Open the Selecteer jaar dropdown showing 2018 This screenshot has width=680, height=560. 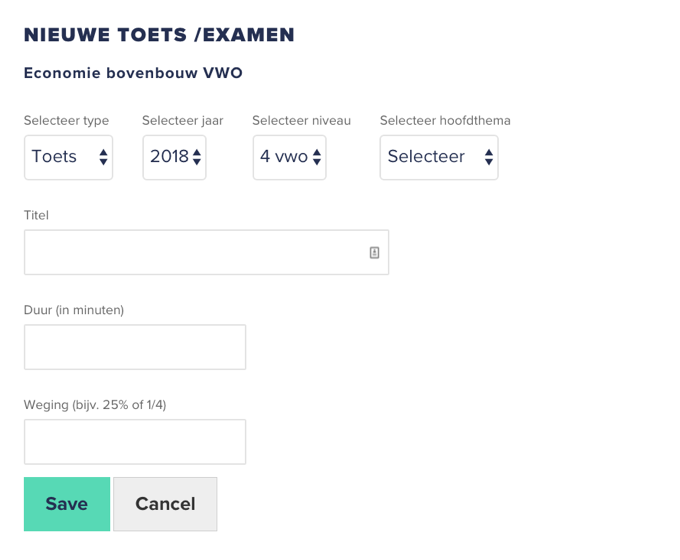click(x=174, y=157)
